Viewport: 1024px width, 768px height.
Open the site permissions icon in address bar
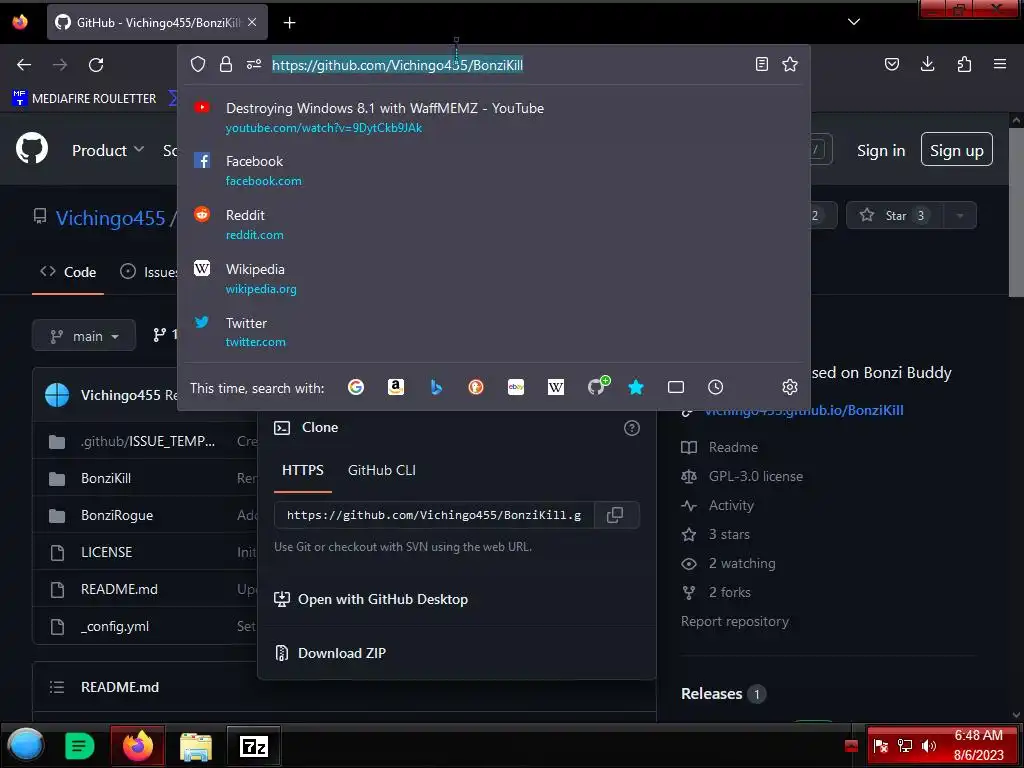point(253,64)
